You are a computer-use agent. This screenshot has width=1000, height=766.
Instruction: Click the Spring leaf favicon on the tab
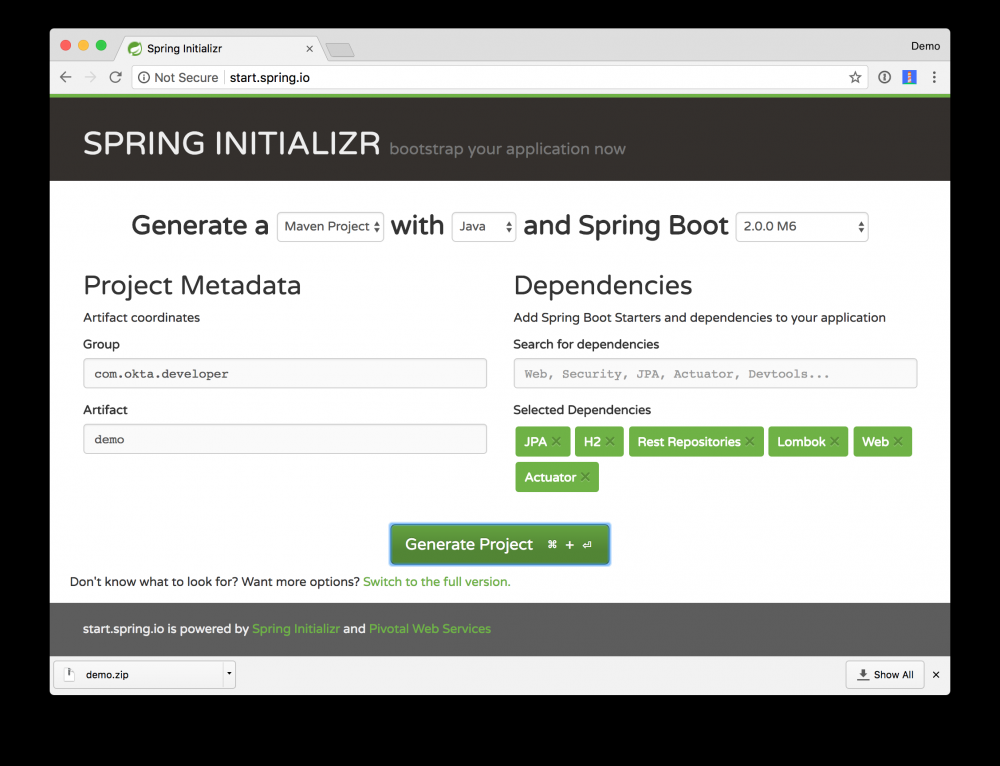(x=134, y=47)
